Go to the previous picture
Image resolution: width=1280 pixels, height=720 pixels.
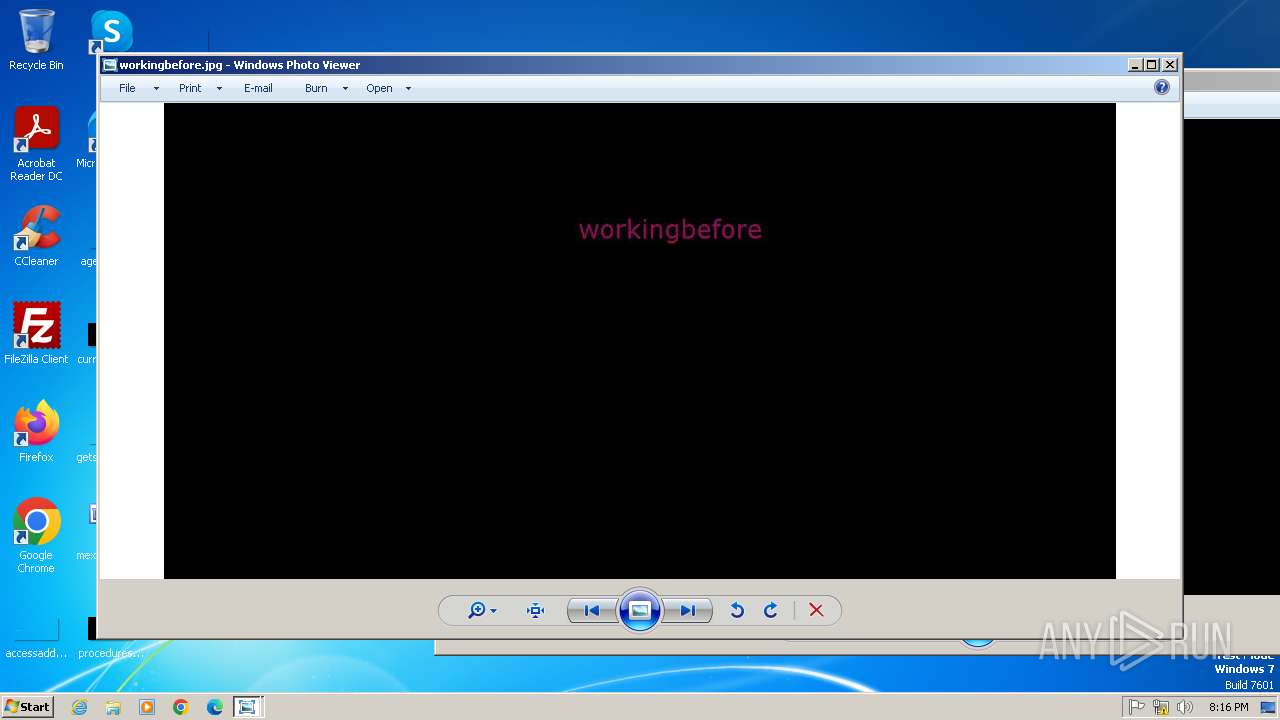(x=592, y=610)
